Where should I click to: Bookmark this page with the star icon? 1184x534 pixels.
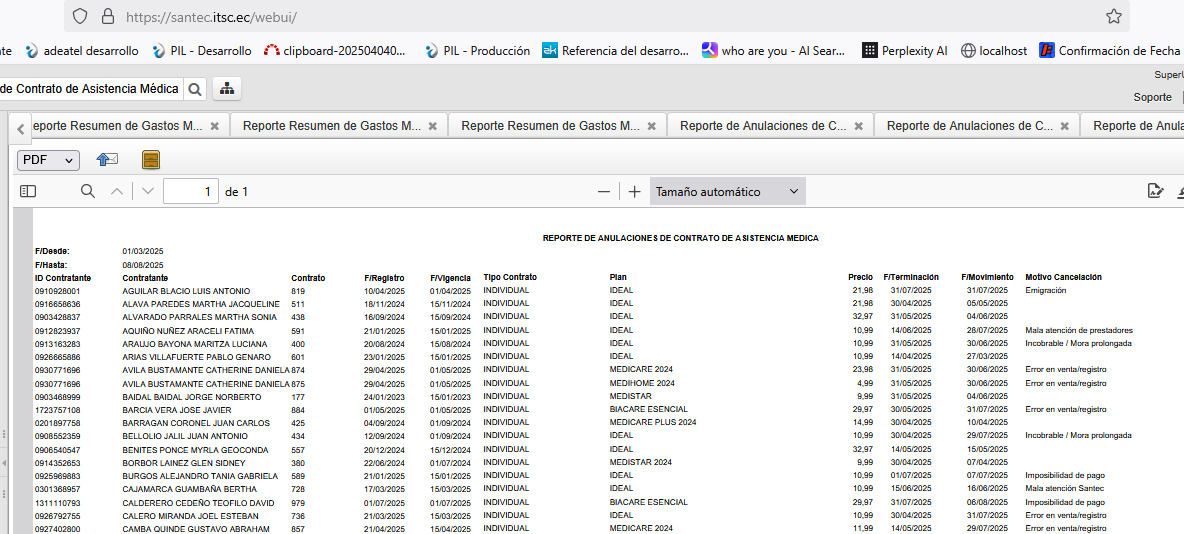click(1113, 16)
